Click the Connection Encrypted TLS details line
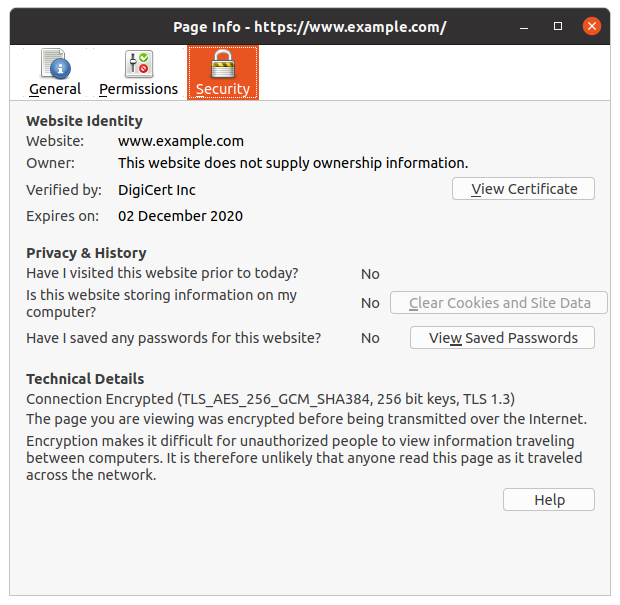620x605 pixels. (270, 399)
